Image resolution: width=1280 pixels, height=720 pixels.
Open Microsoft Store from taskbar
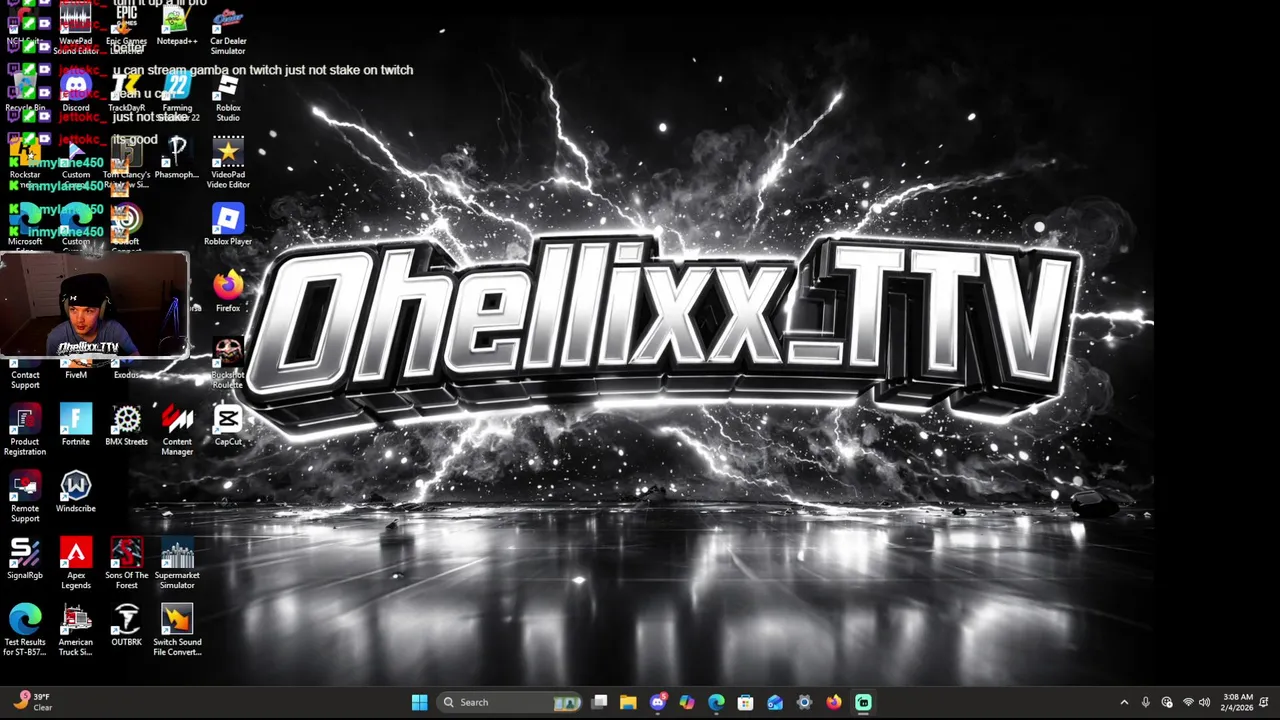point(745,702)
